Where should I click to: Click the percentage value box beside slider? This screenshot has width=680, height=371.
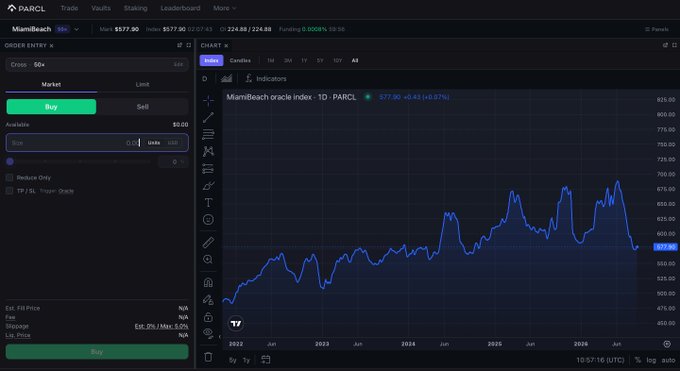point(173,161)
